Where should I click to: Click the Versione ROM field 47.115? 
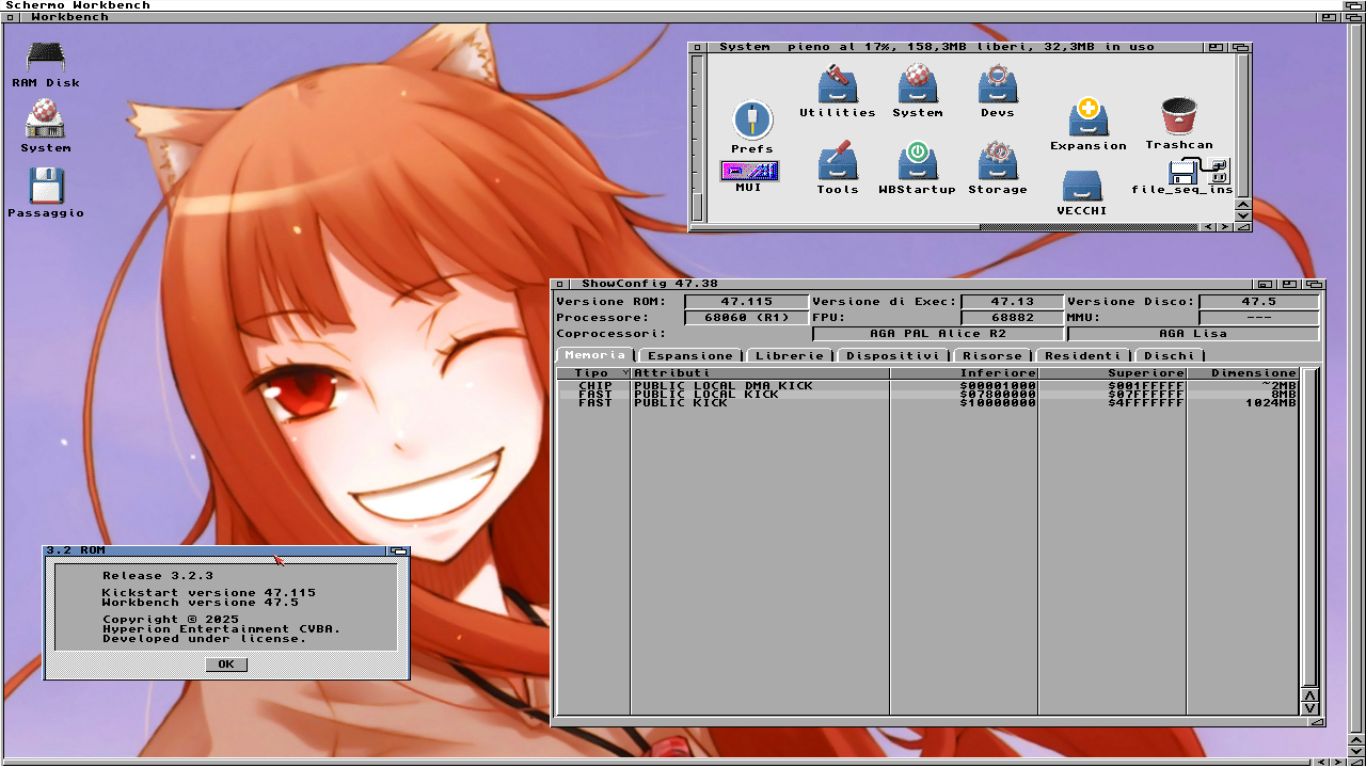746,301
